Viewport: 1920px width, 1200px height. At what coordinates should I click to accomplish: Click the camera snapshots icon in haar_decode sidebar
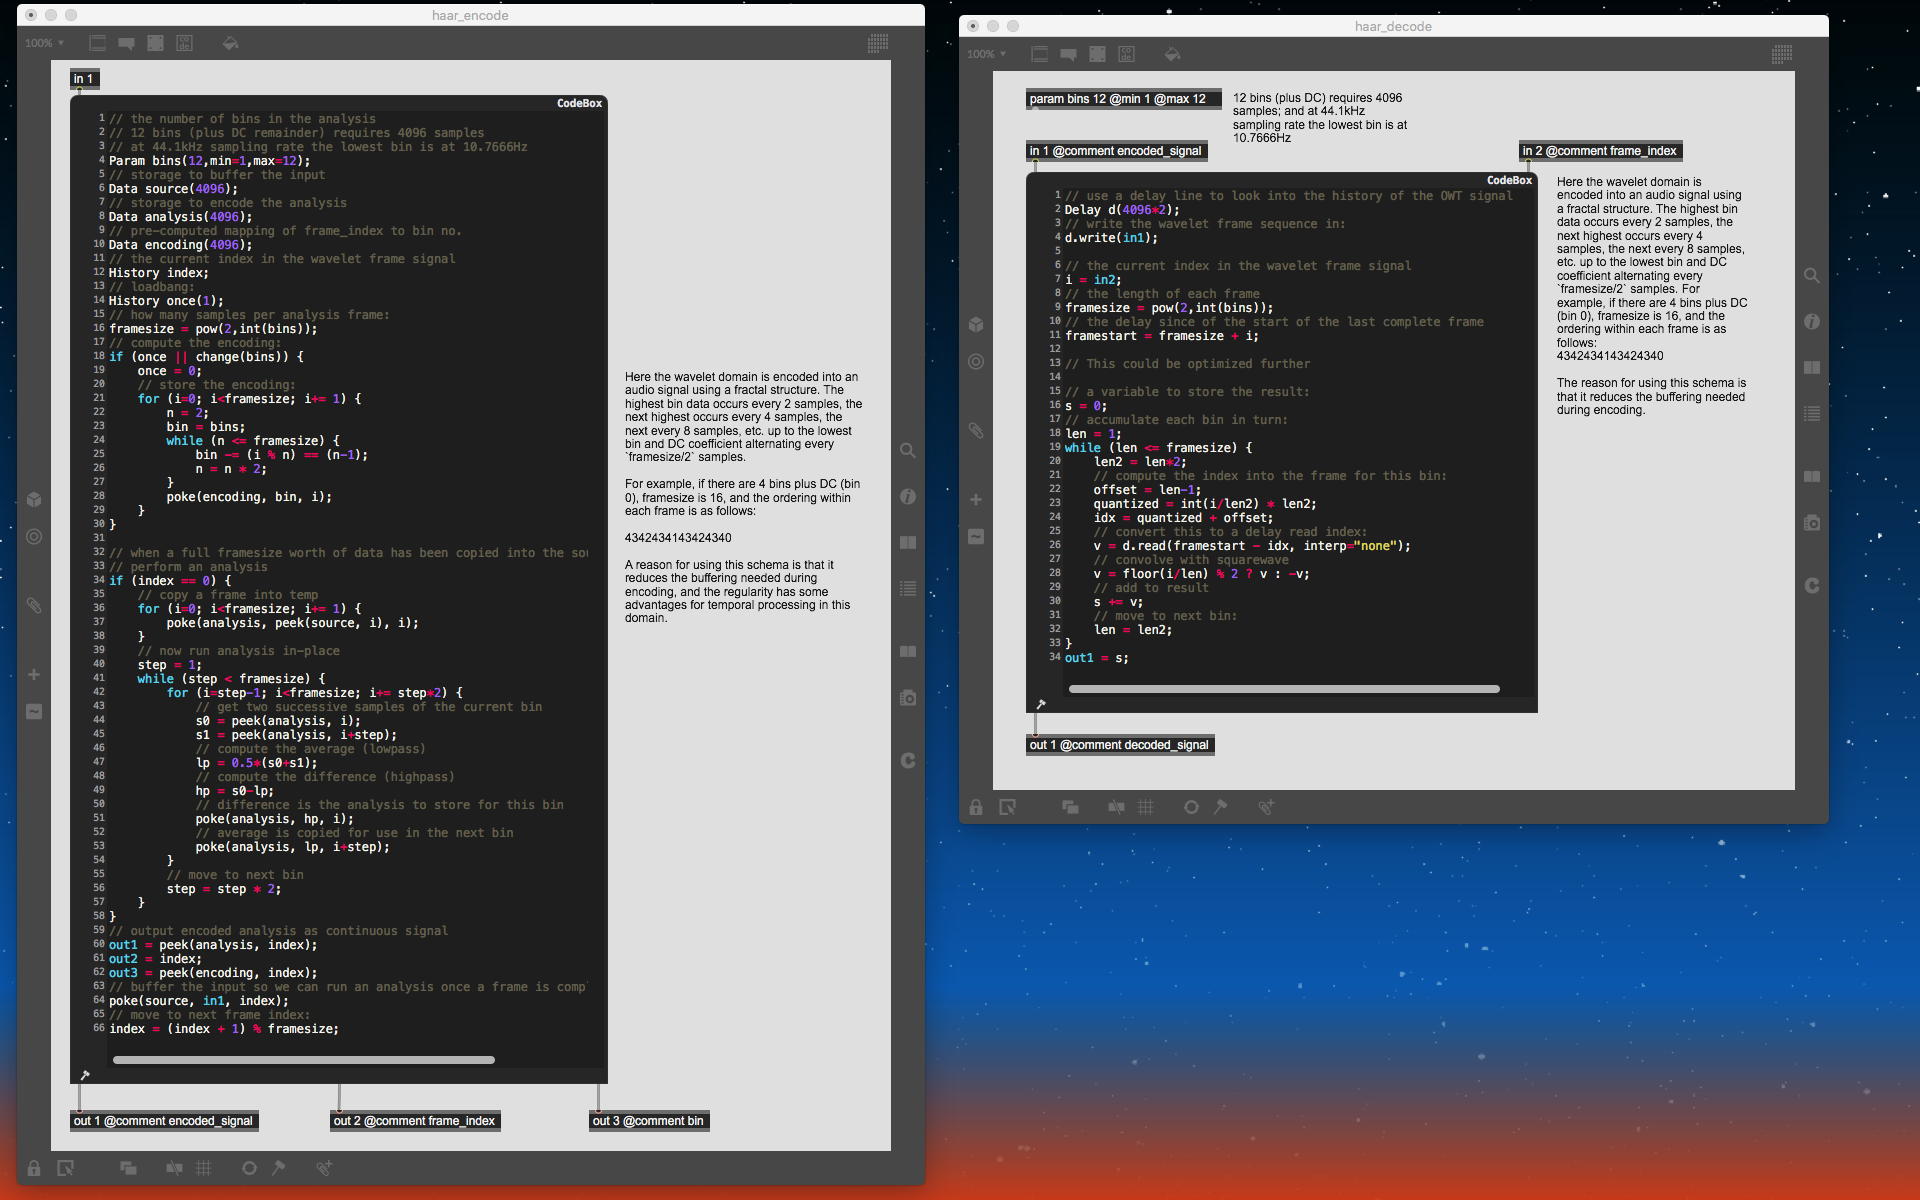click(1812, 523)
